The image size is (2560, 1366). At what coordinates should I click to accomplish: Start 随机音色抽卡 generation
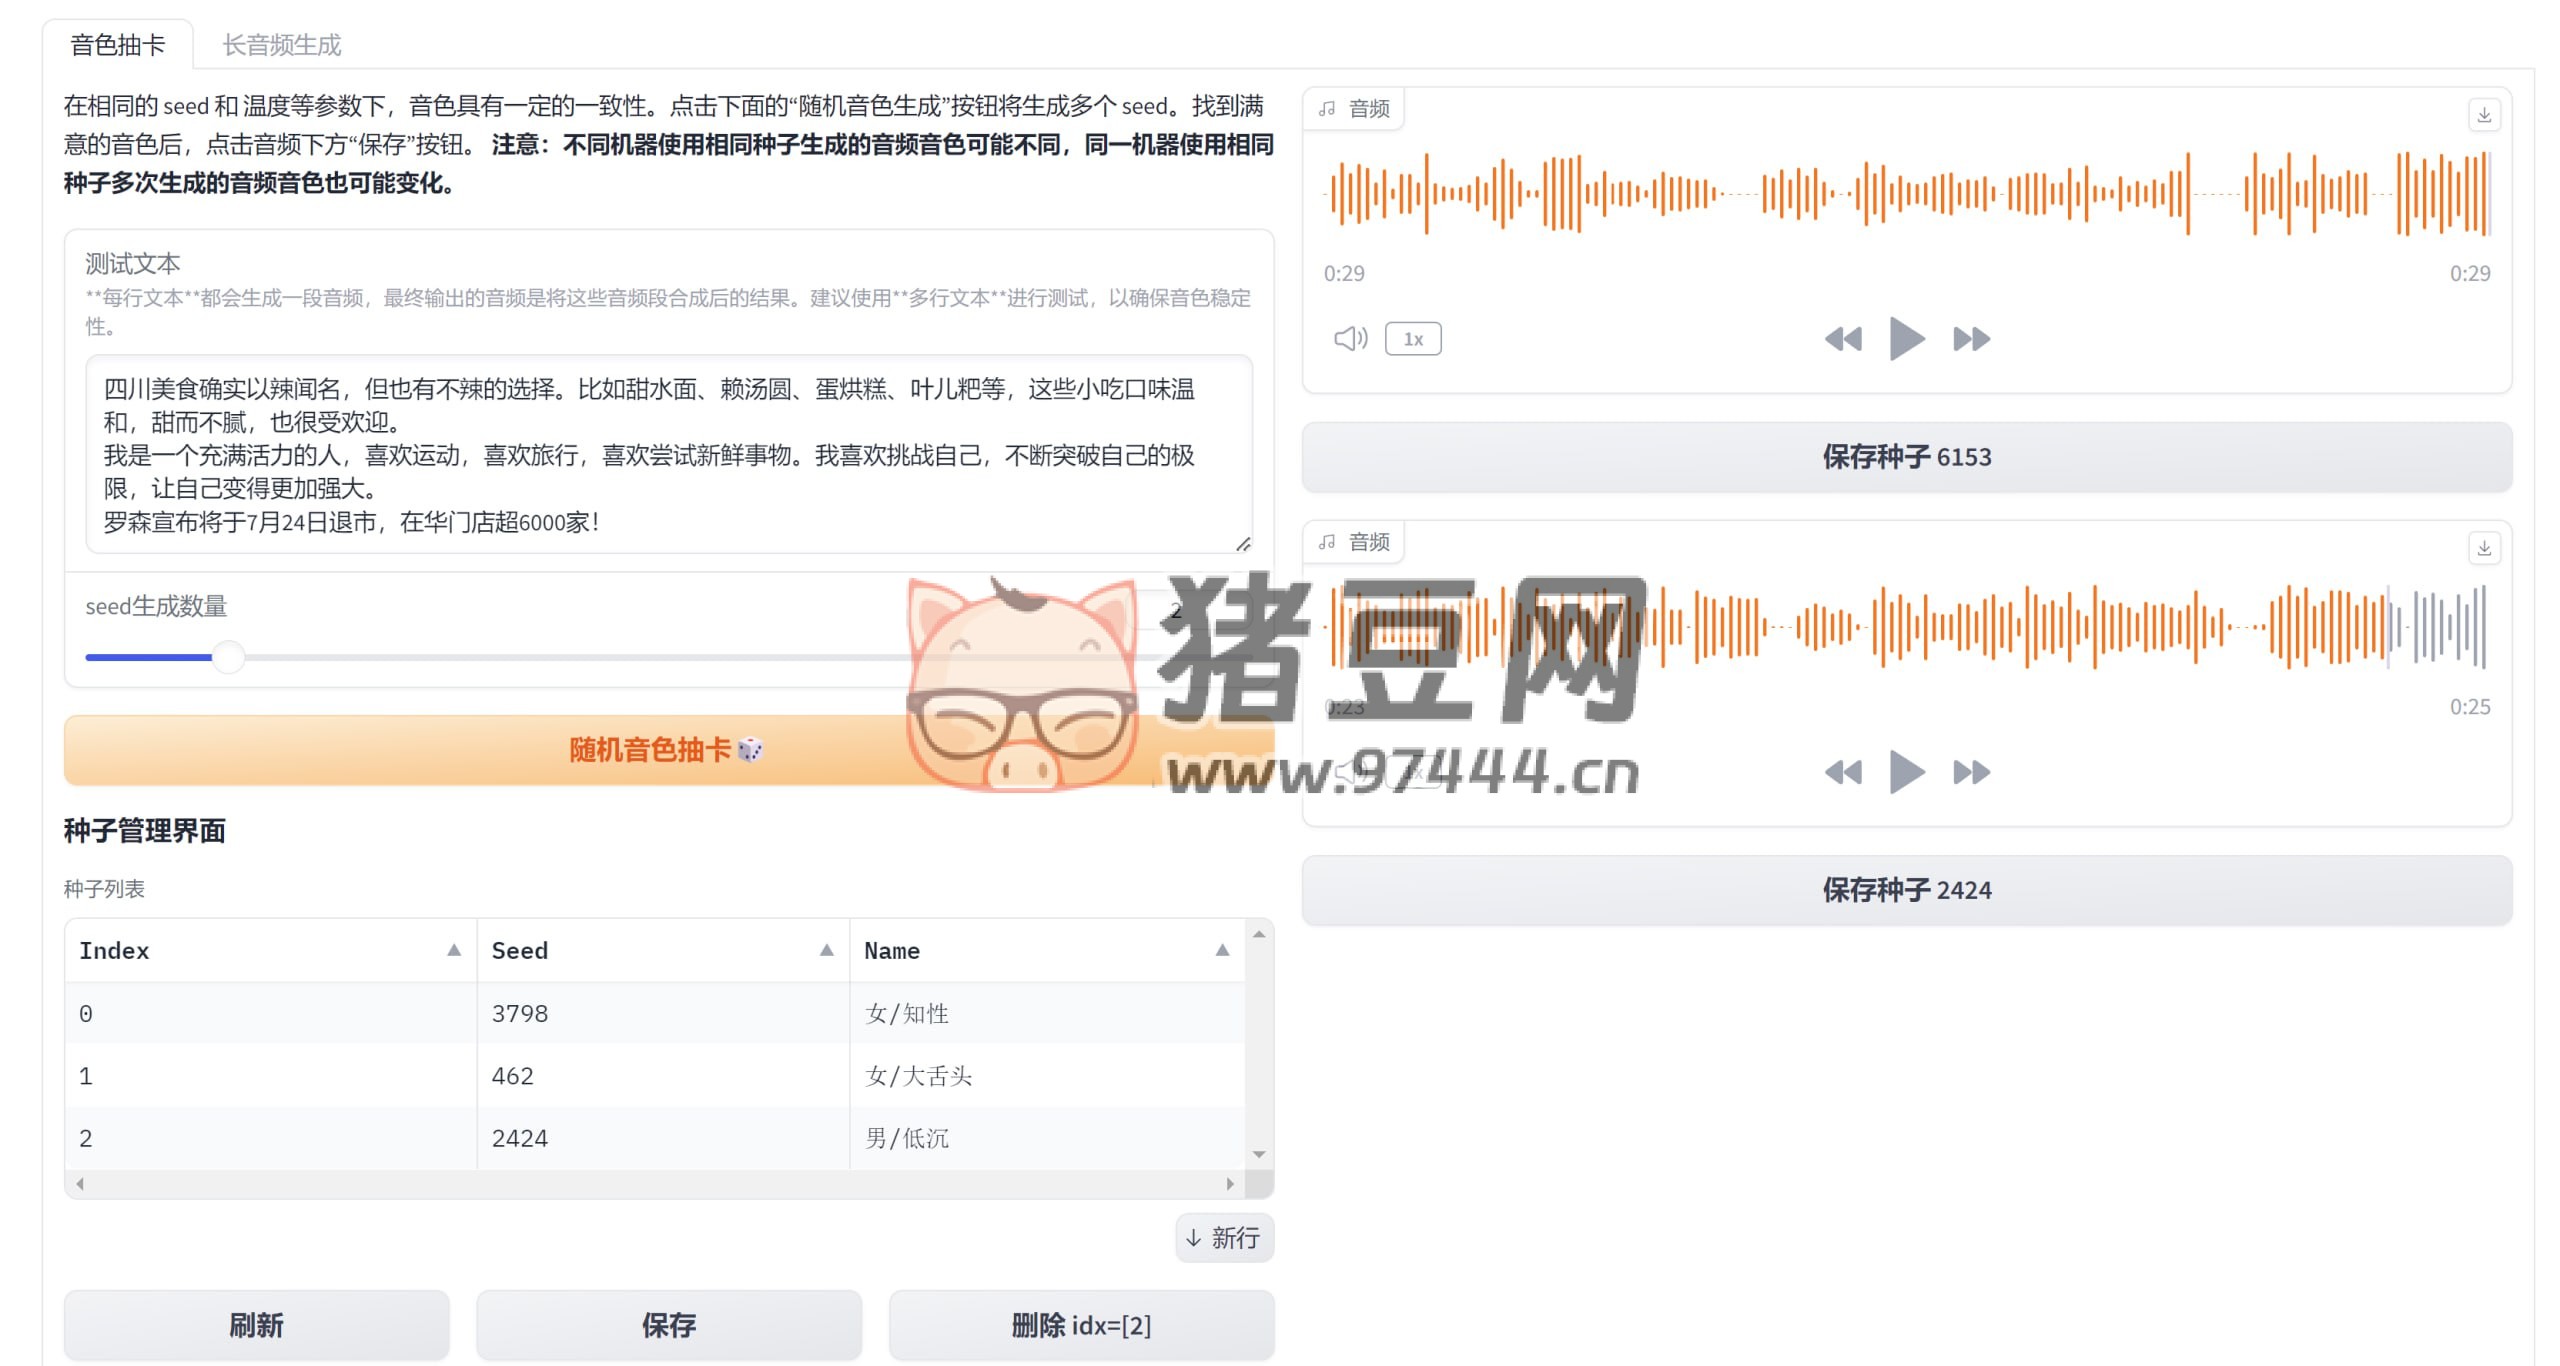pyautogui.click(x=668, y=750)
